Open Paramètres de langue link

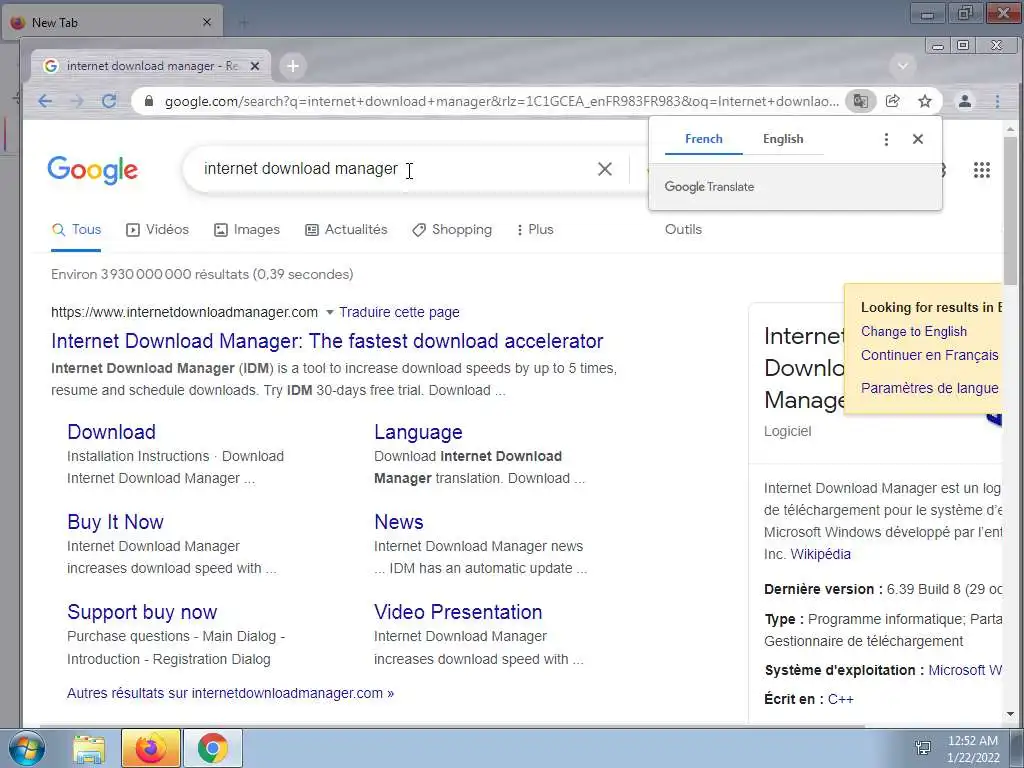(929, 389)
